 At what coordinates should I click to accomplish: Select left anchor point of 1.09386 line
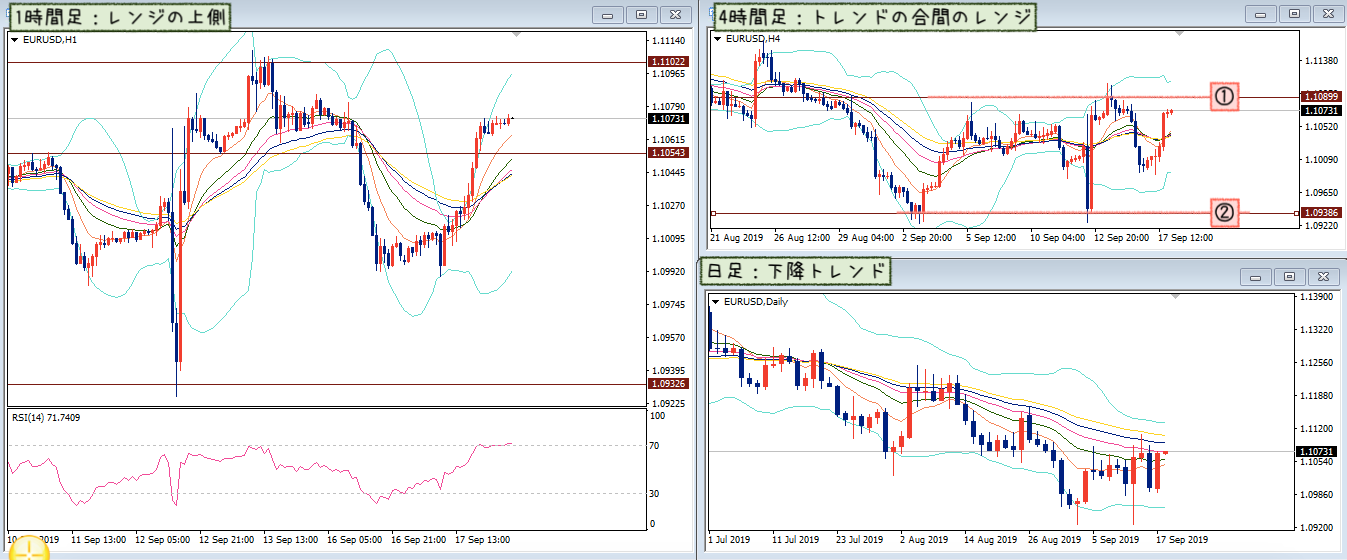pos(713,213)
